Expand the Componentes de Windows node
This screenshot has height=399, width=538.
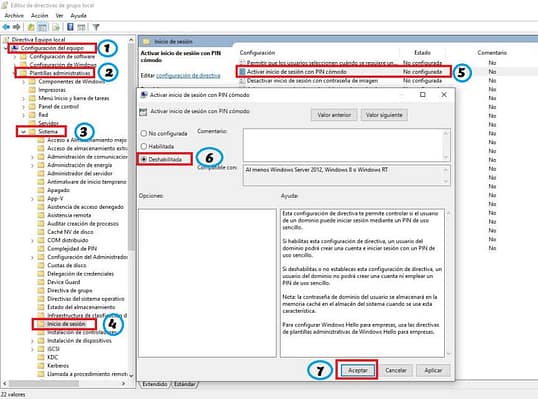coord(23,82)
